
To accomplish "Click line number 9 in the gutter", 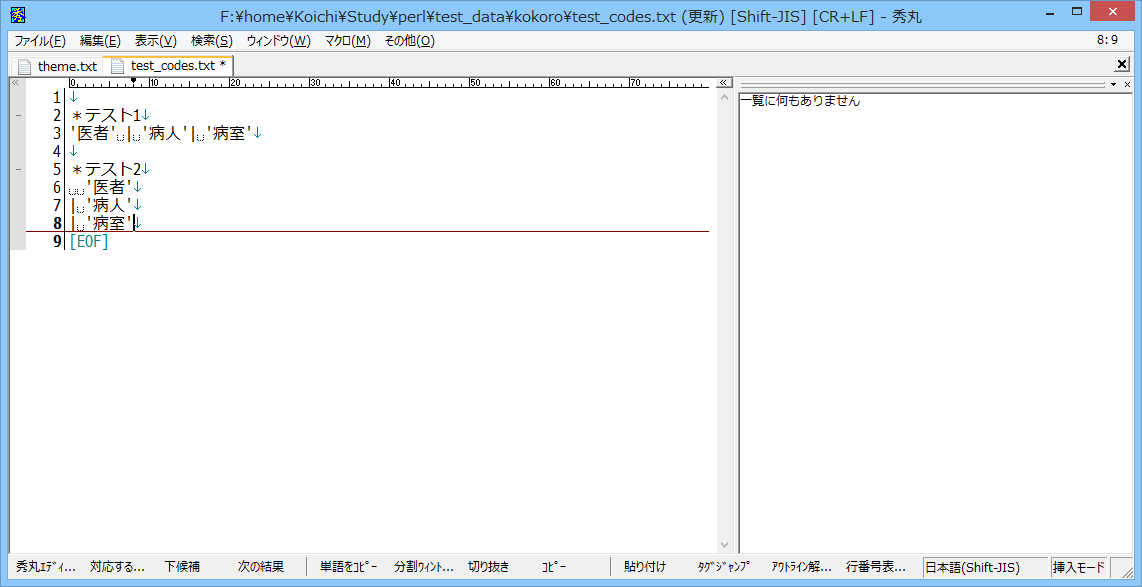I will click(x=57, y=242).
